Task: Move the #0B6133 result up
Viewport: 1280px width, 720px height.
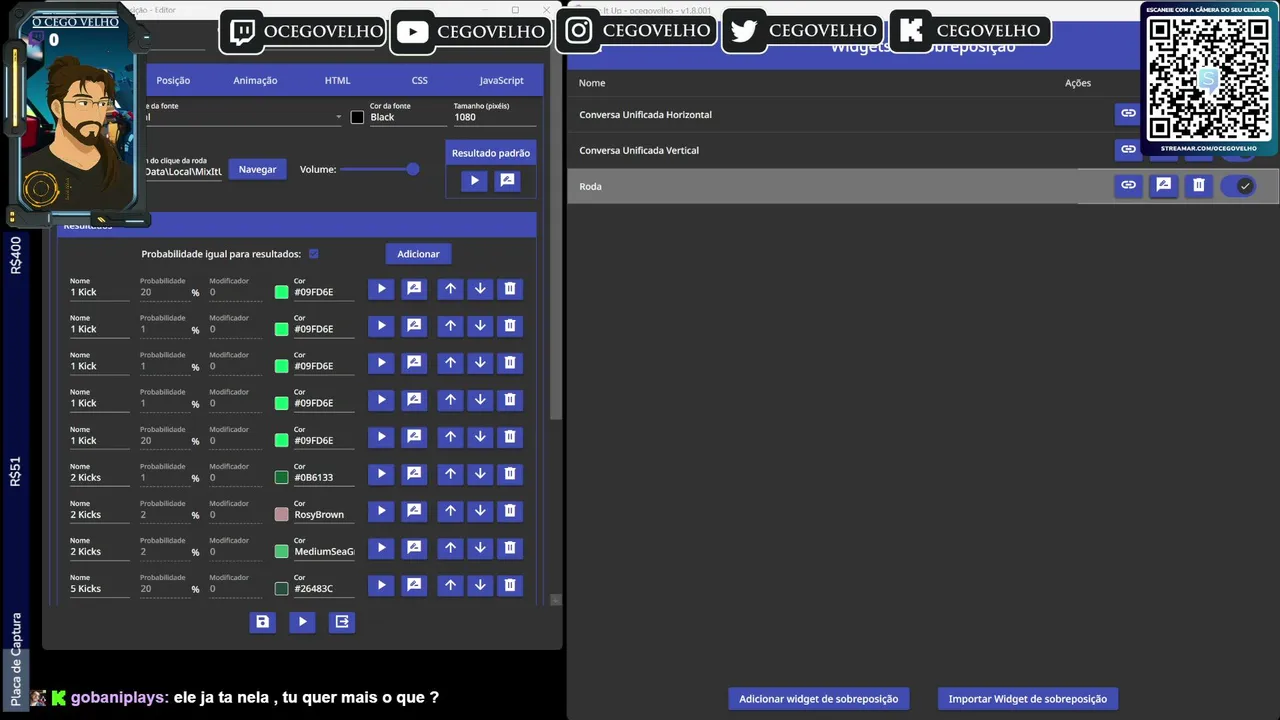Action: (451, 474)
